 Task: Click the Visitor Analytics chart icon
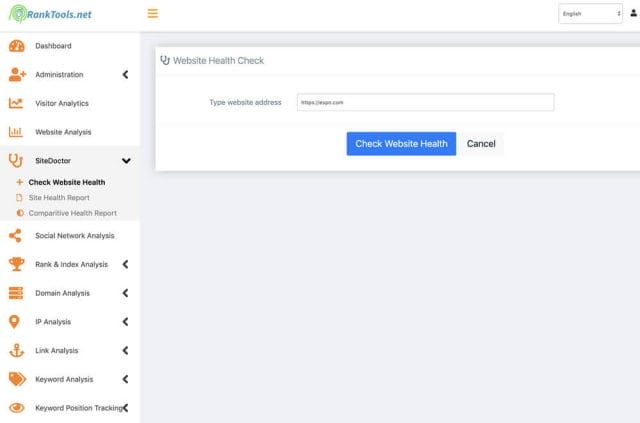click(x=16, y=103)
